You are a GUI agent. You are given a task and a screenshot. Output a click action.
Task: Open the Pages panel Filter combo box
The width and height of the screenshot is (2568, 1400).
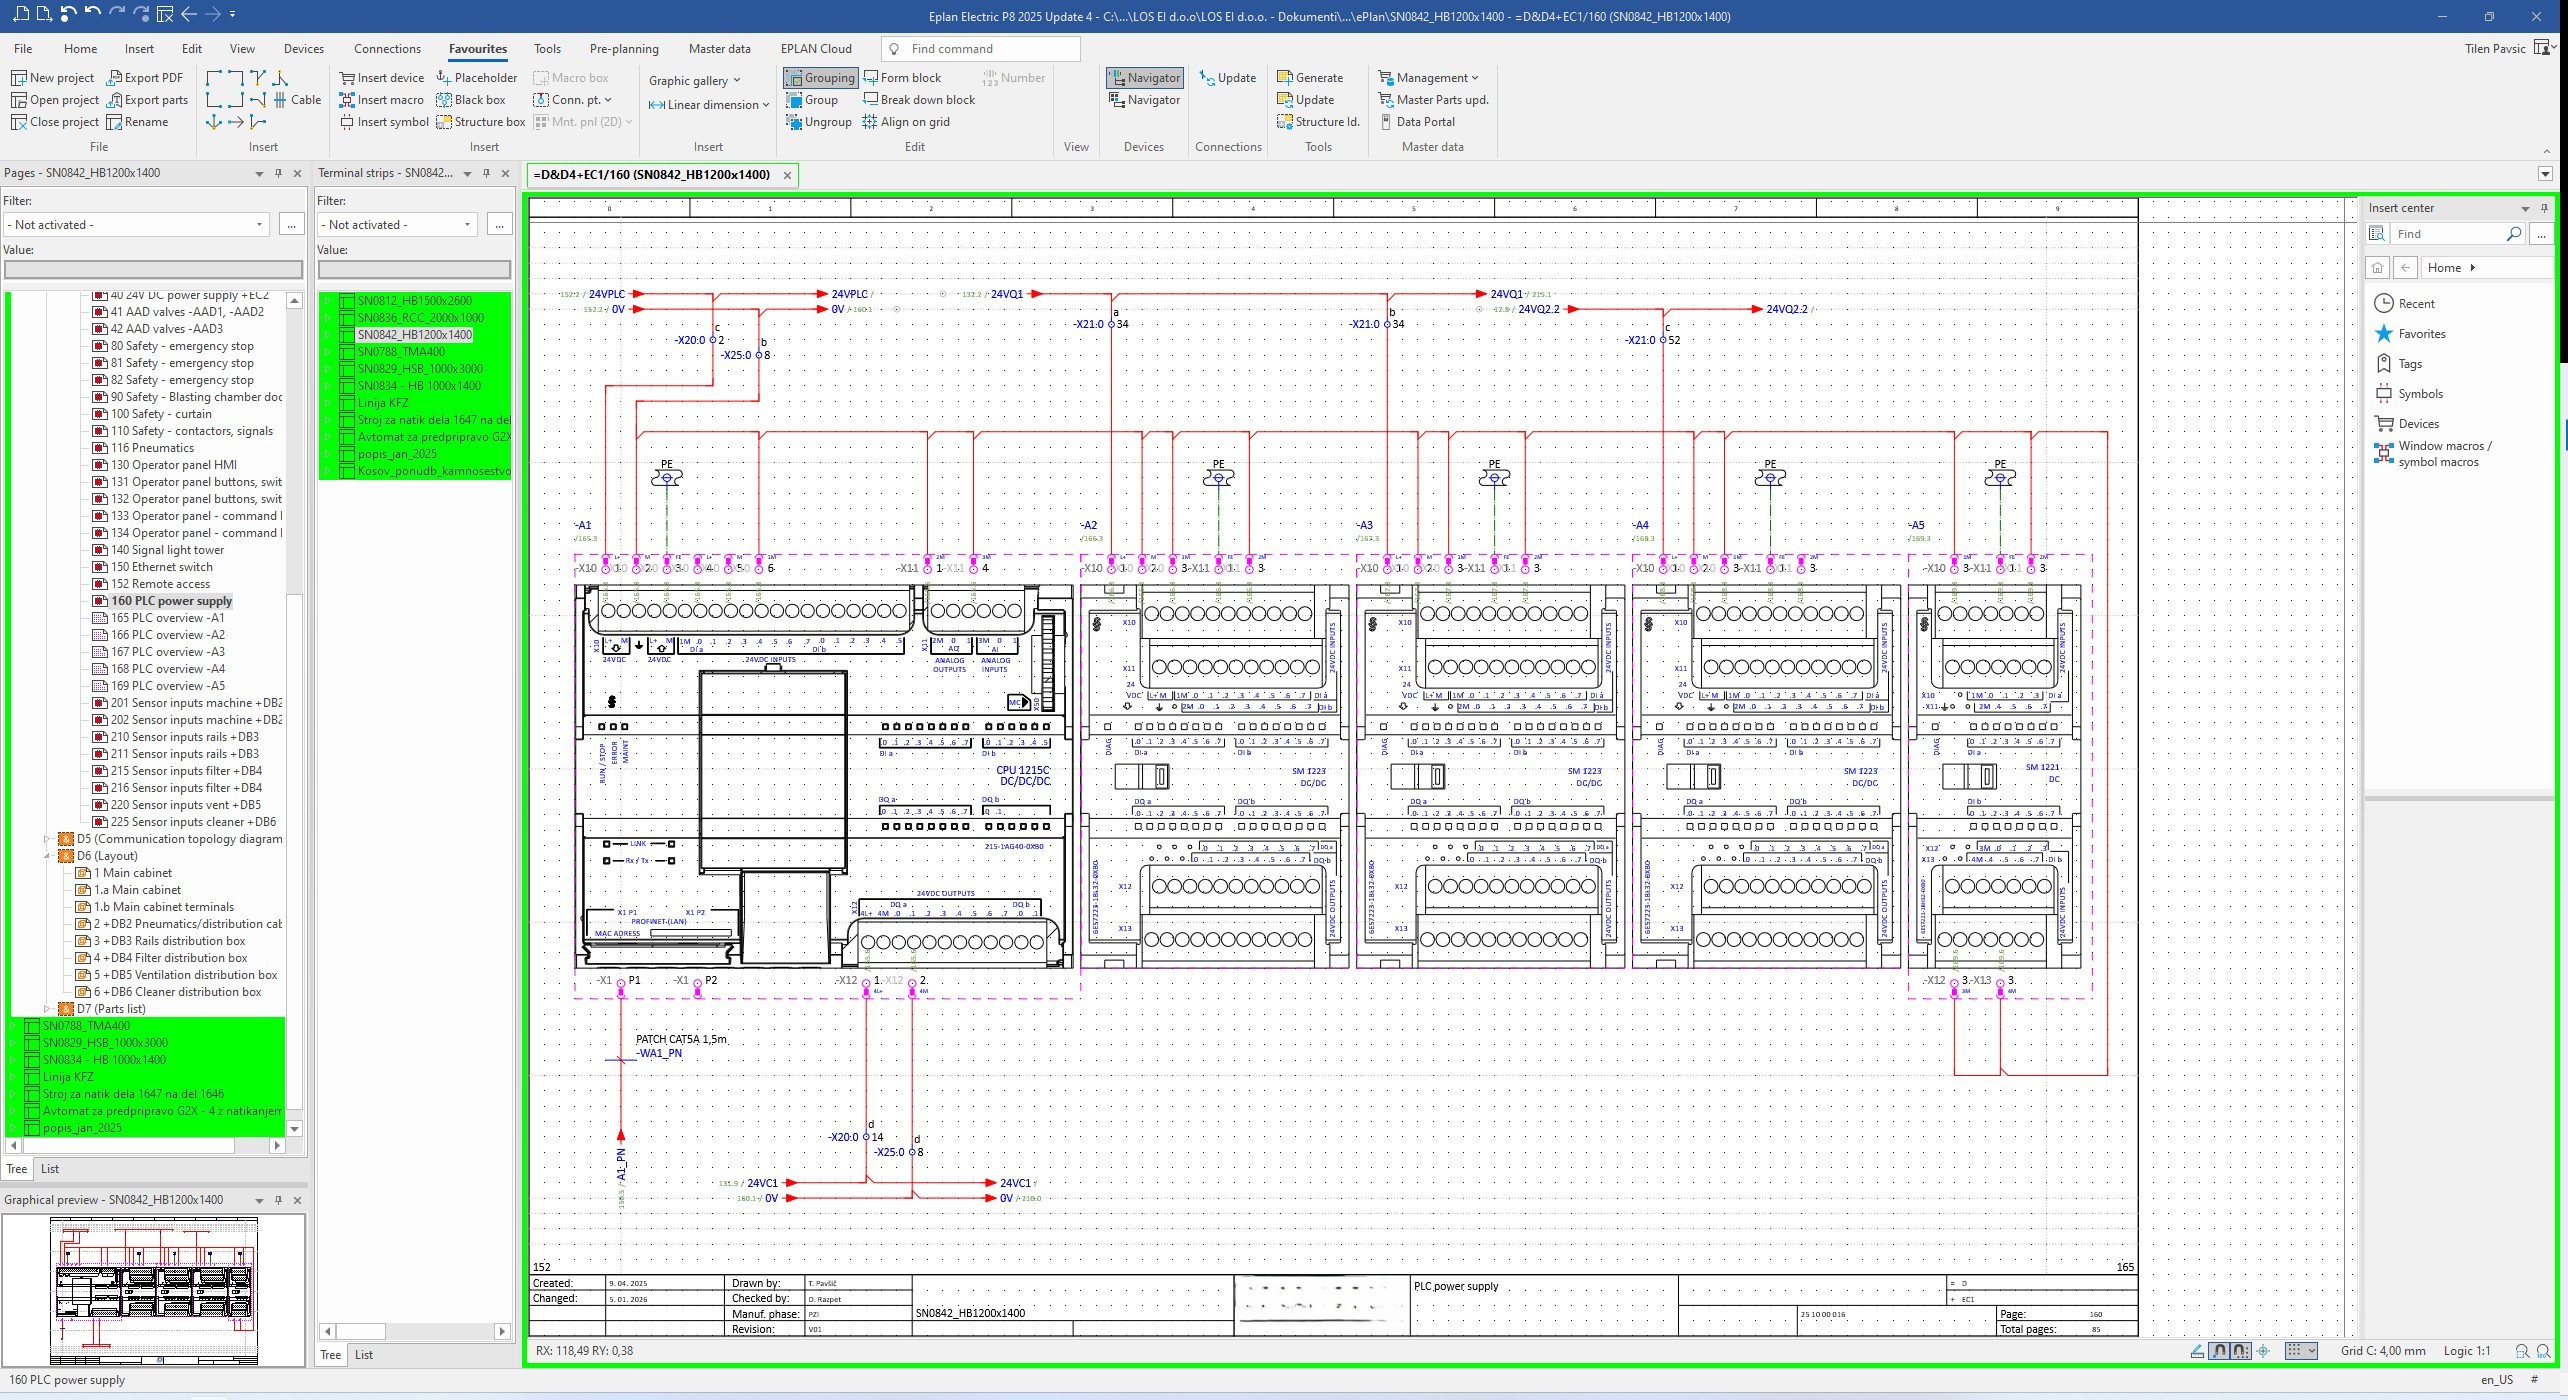pos(137,225)
